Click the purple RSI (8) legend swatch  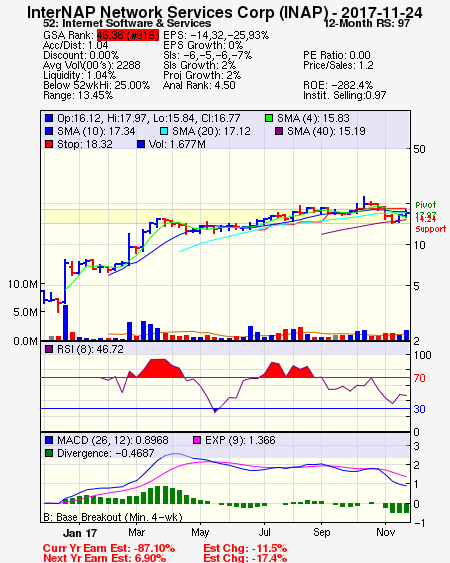coord(49,349)
